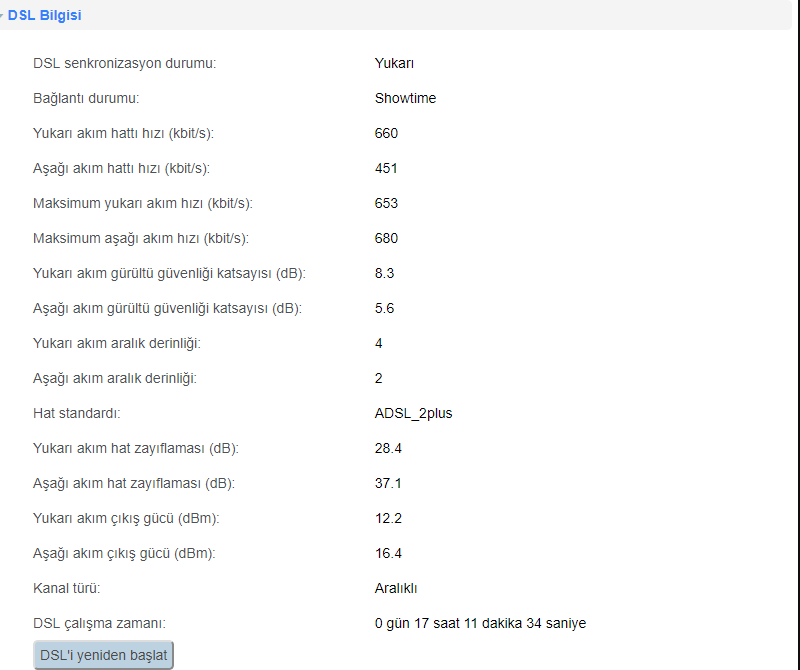800x670 pixels.
Task: Click the "DSL'i yeniden başlat" button
Action: coord(104,655)
